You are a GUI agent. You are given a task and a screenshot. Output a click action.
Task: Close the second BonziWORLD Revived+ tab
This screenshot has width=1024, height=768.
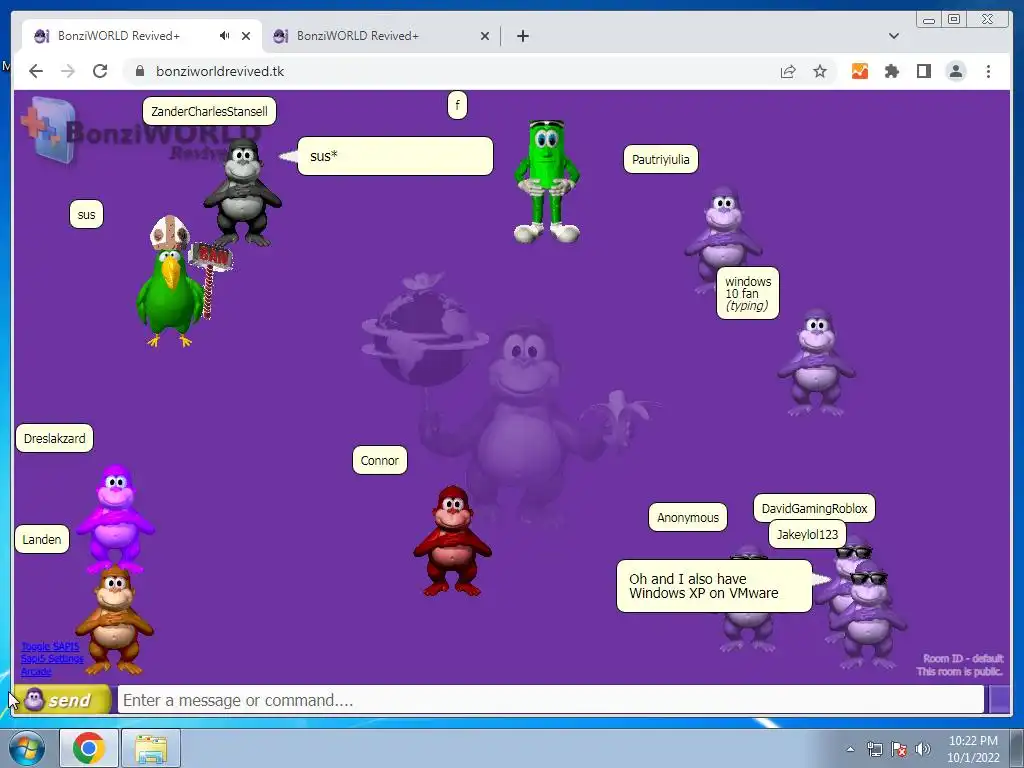coord(485,36)
